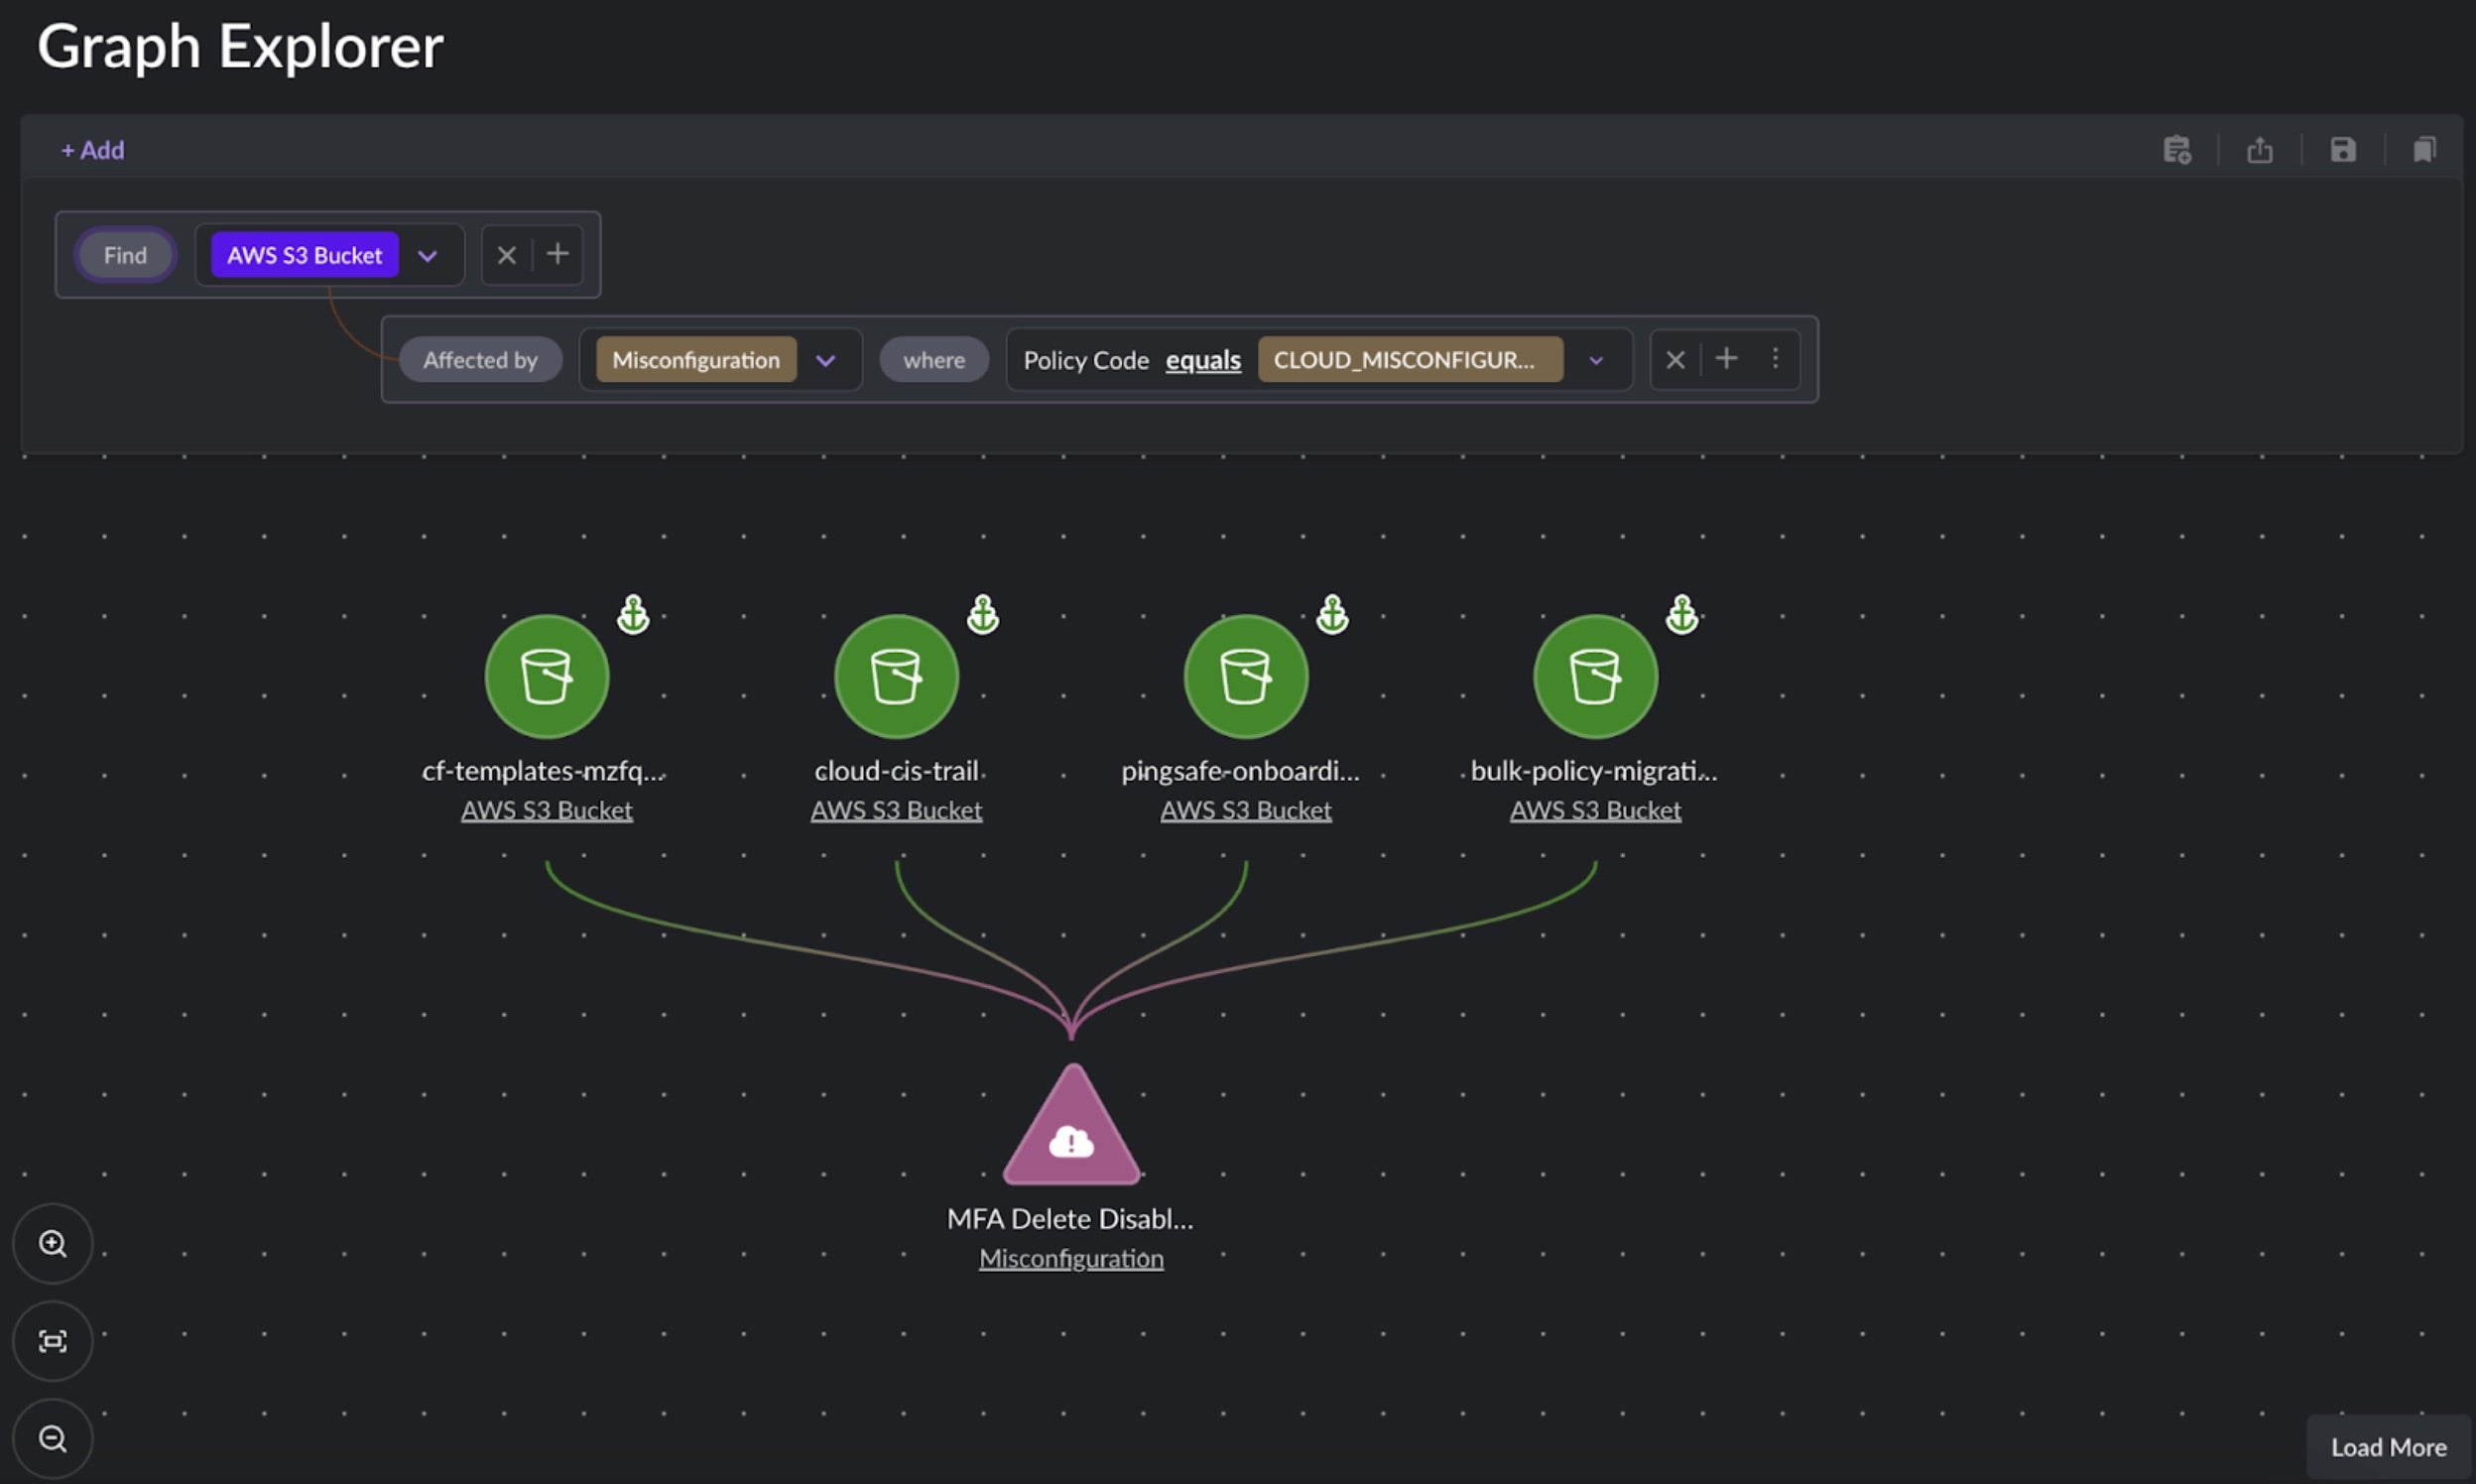
Task: Click the fit-to-screen view button
Action: point(52,1341)
